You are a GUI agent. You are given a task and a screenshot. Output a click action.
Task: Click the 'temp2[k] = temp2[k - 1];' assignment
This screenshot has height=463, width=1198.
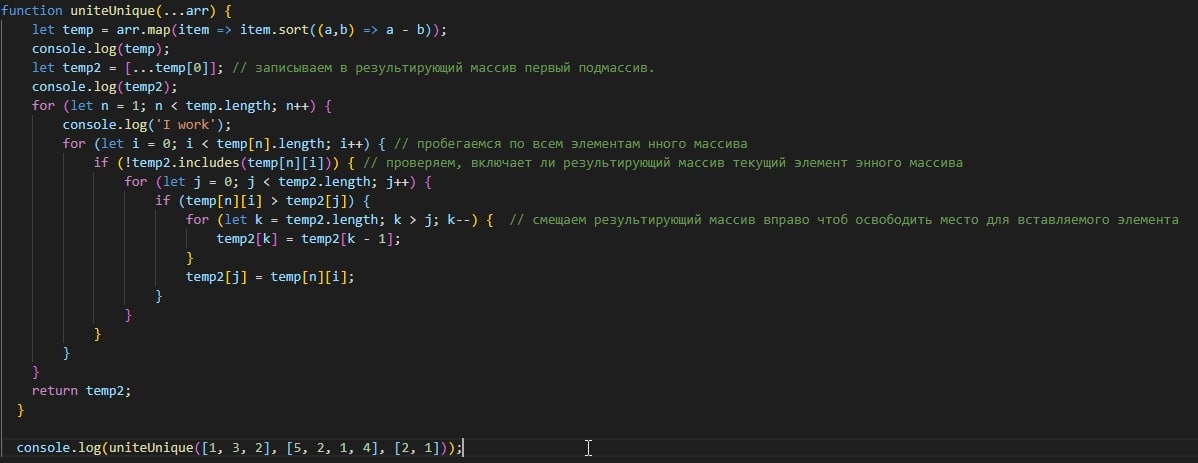(309, 241)
